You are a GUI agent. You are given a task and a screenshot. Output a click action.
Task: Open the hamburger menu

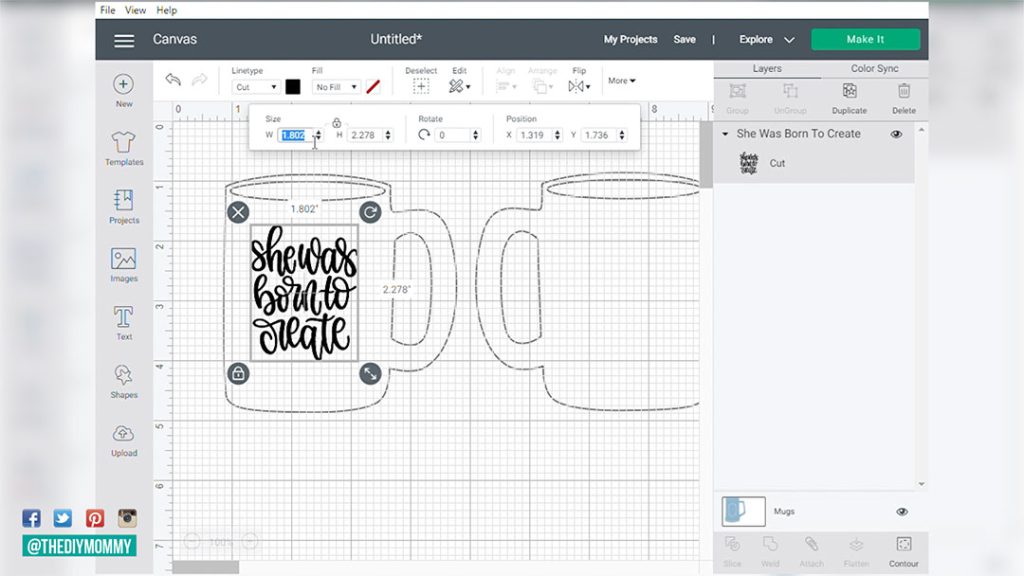click(x=124, y=40)
